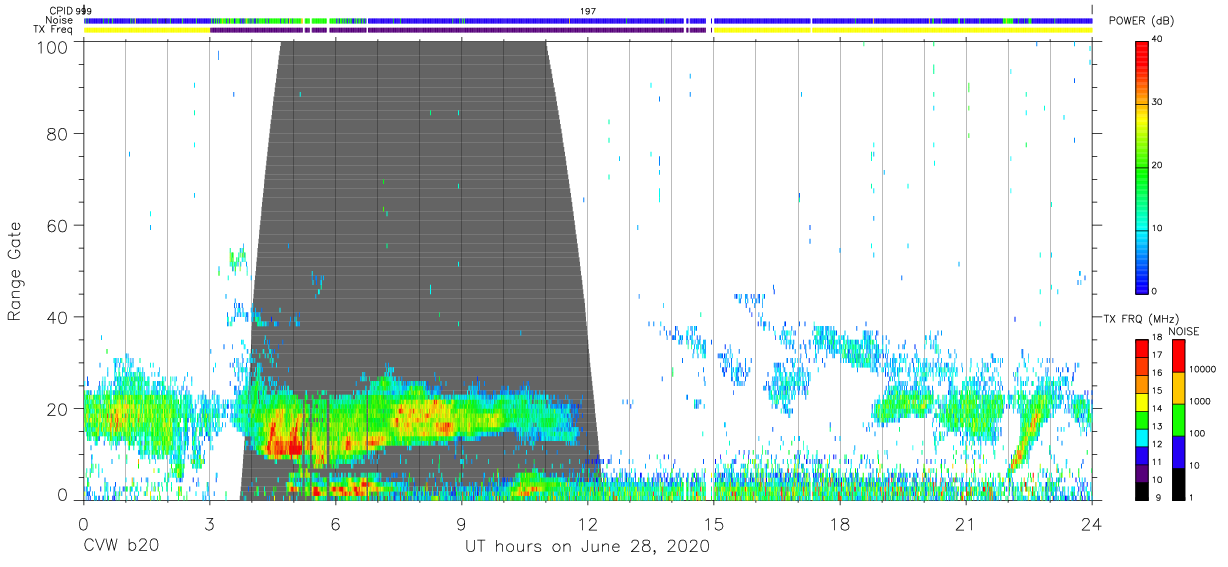The width and height of the screenshot is (1228, 567).
Task: Click the '6' tick on UT hours axis
Action: coord(335,524)
